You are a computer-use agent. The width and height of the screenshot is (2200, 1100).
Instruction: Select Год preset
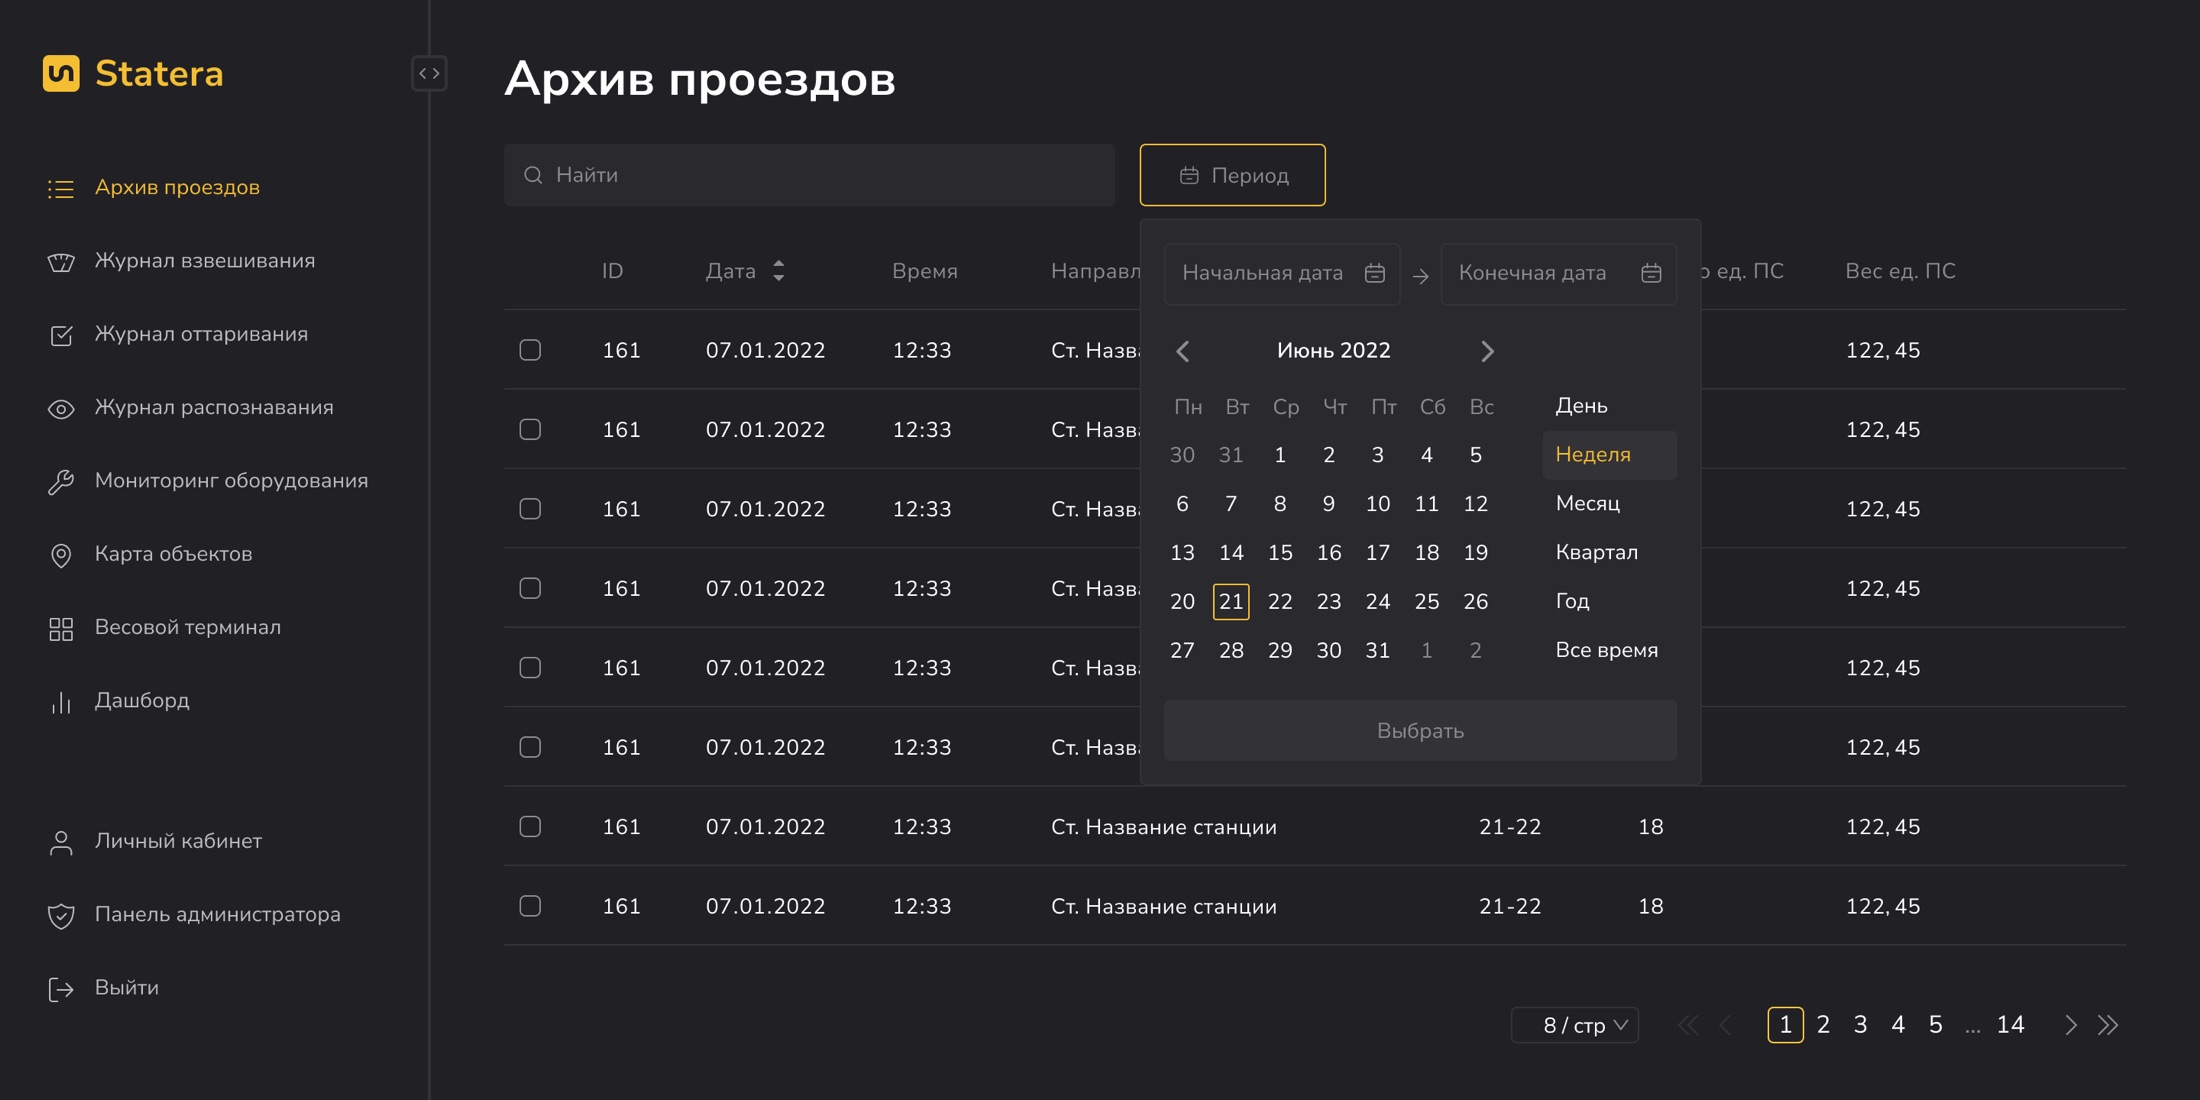click(1609, 601)
